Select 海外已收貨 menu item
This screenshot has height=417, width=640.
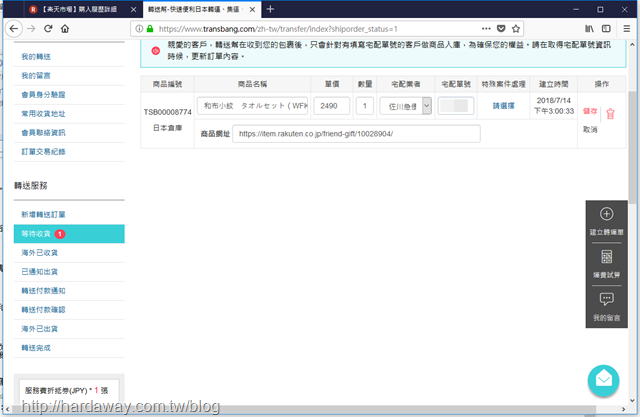[40, 253]
